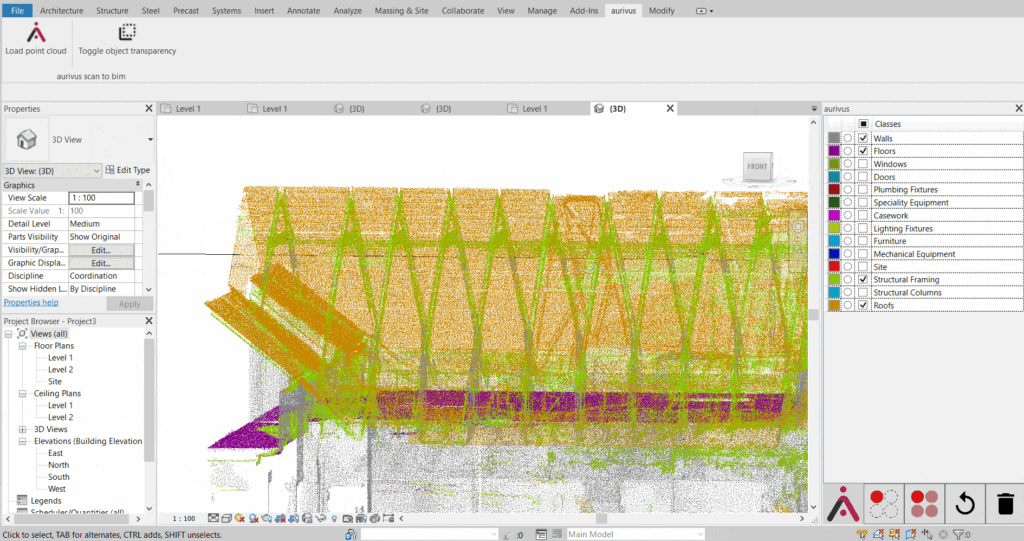Click the 1 : 100 view scale button

[184, 518]
